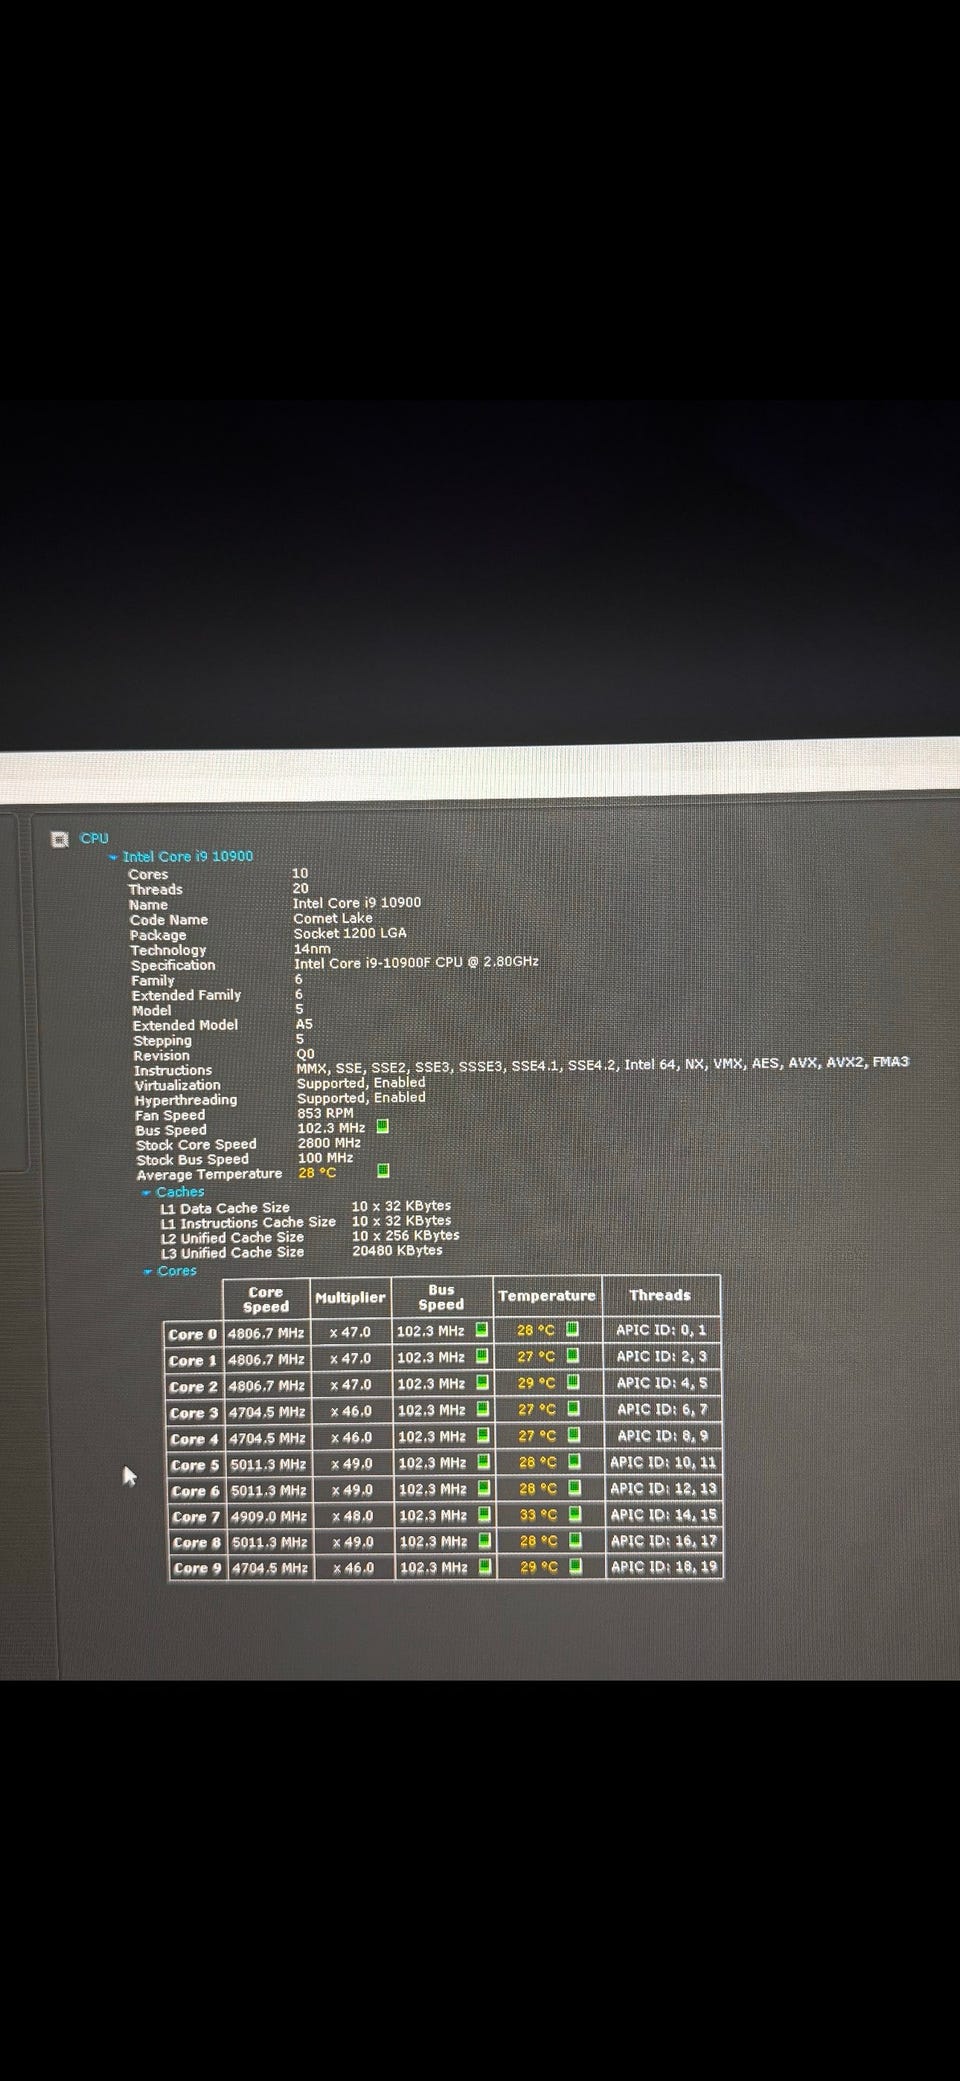Click Core 0 temperature graph icon
Image resolution: width=960 pixels, height=2081 pixels.
point(572,1329)
